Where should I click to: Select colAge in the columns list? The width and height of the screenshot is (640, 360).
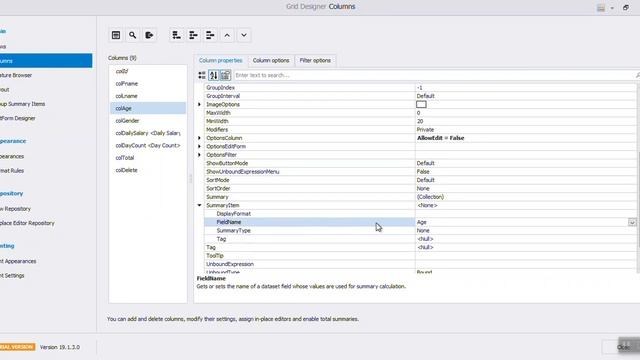148,108
